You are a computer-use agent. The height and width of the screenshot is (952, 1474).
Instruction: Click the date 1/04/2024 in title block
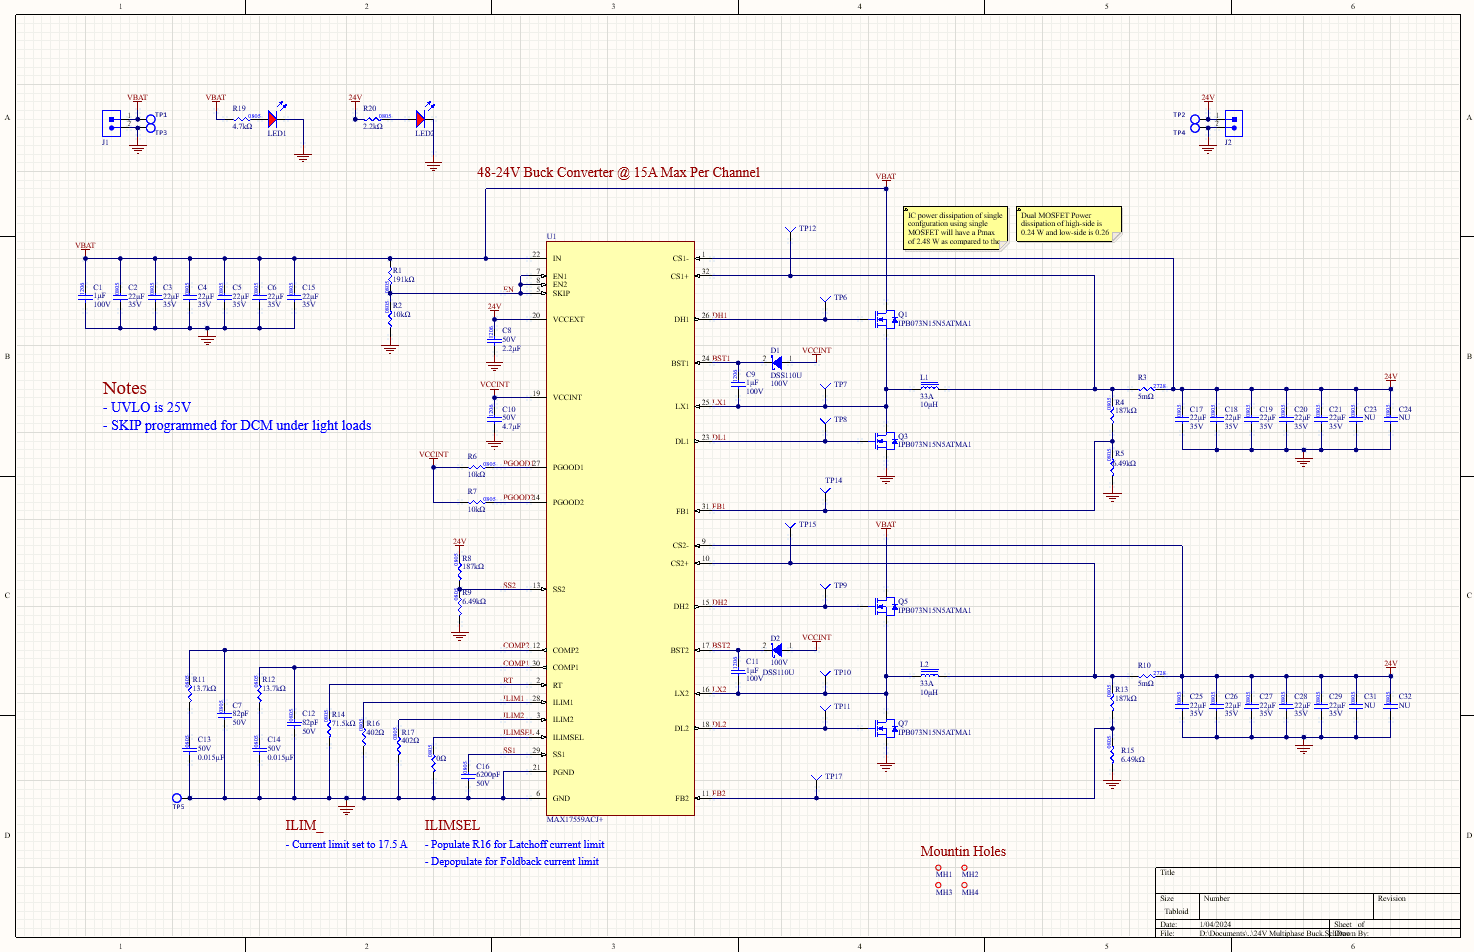pyautogui.click(x=1215, y=924)
